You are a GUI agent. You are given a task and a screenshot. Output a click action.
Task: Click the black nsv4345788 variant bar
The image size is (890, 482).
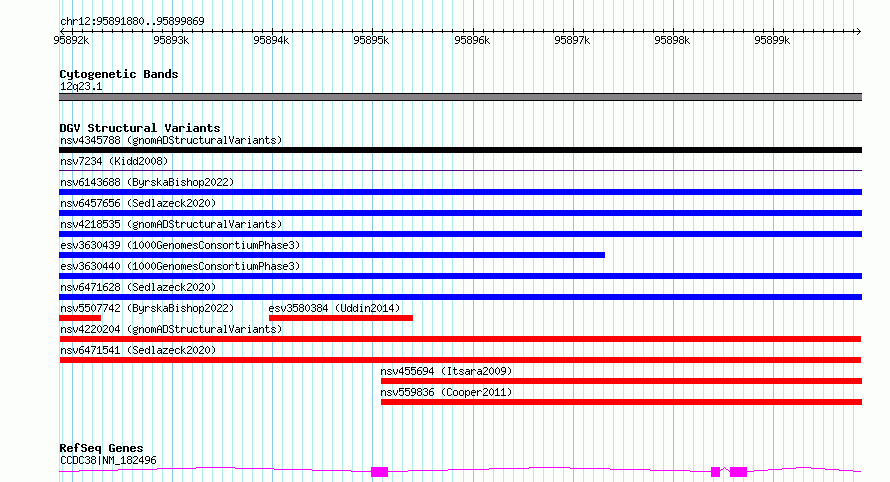coord(460,150)
